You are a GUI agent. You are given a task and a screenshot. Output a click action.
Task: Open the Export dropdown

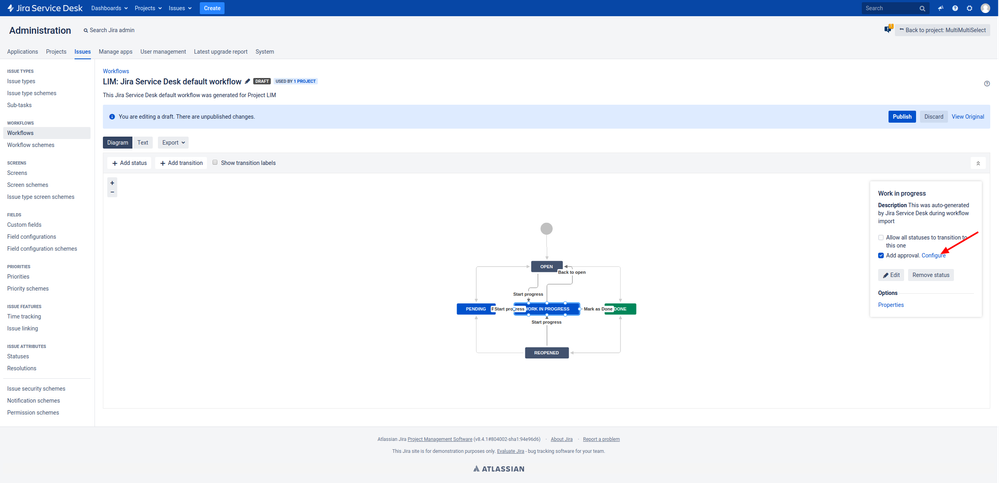pyautogui.click(x=173, y=143)
